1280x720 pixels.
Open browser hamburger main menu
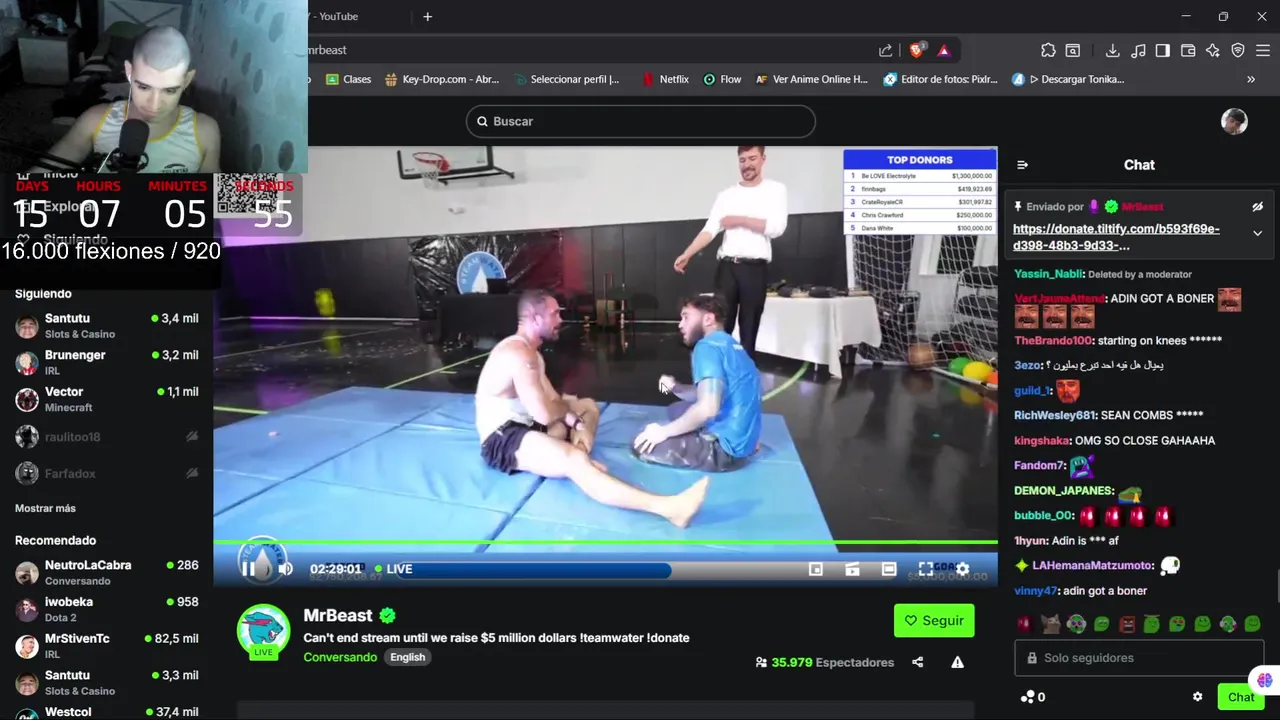[1263, 50]
